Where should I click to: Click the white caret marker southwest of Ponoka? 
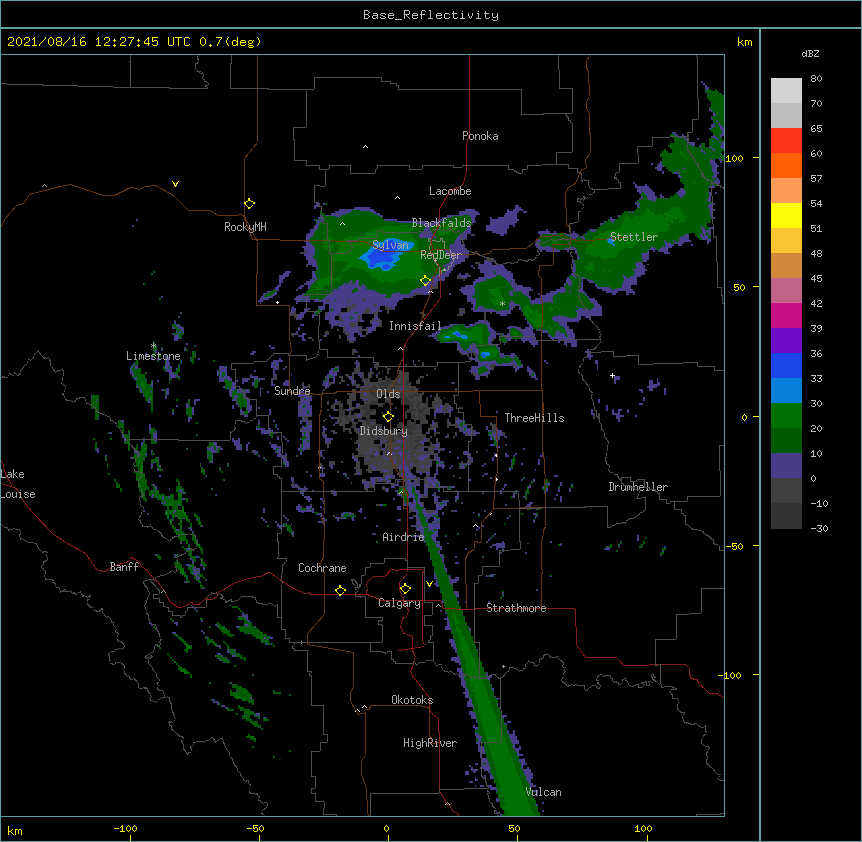tap(365, 147)
